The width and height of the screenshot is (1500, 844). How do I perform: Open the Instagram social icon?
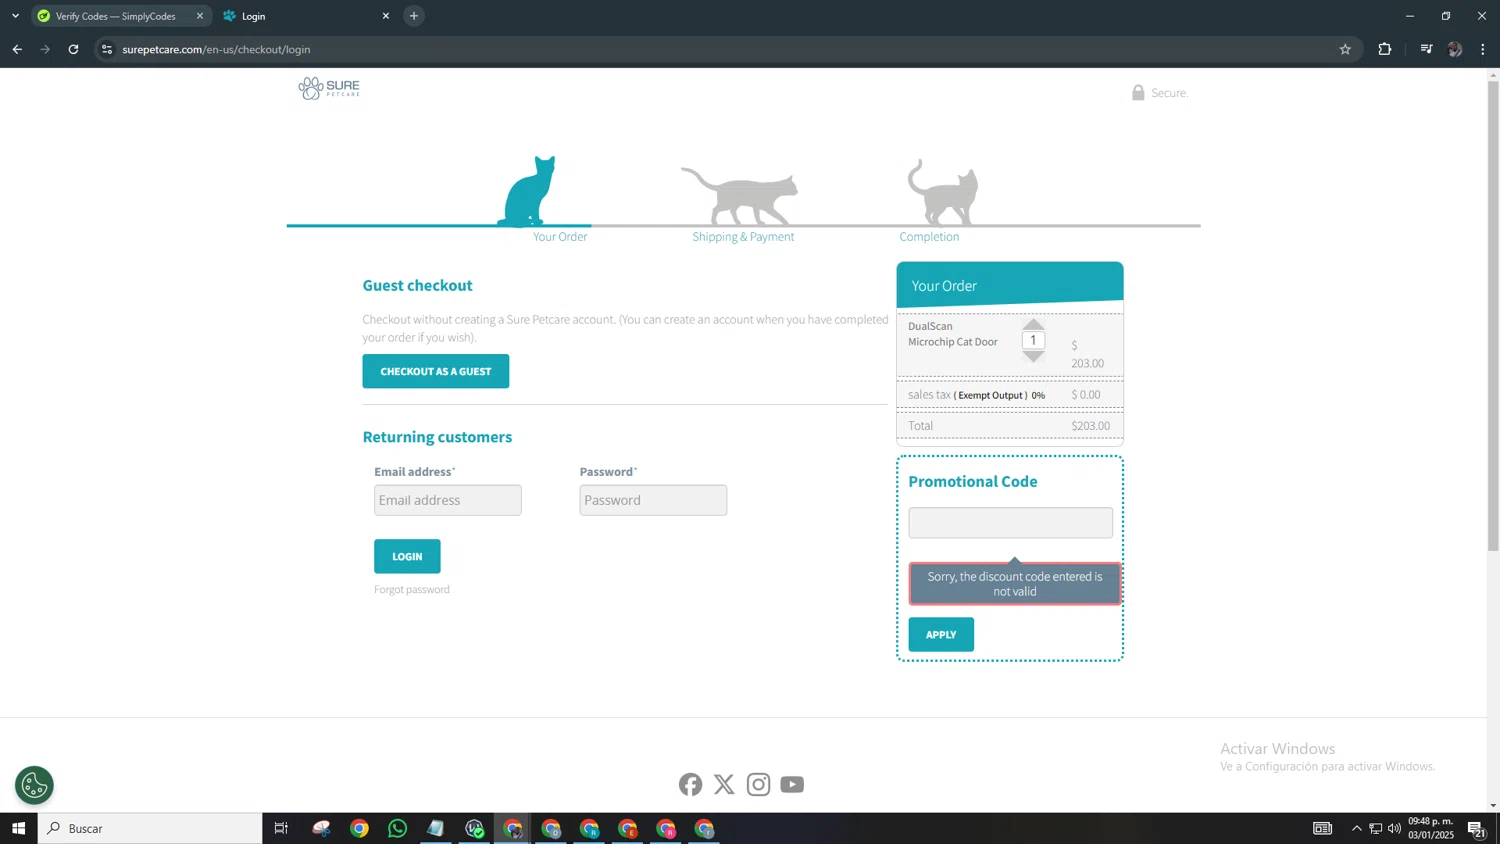pyautogui.click(x=758, y=784)
